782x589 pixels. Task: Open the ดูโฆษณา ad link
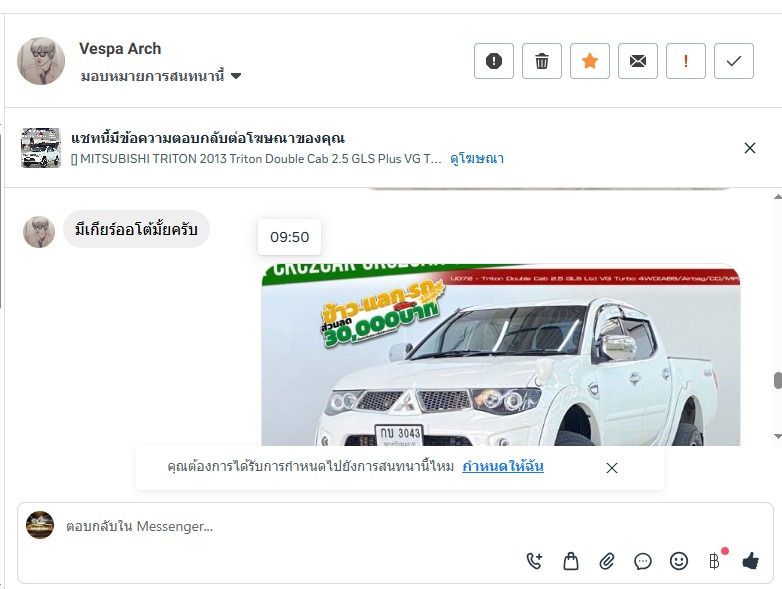(x=477, y=159)
